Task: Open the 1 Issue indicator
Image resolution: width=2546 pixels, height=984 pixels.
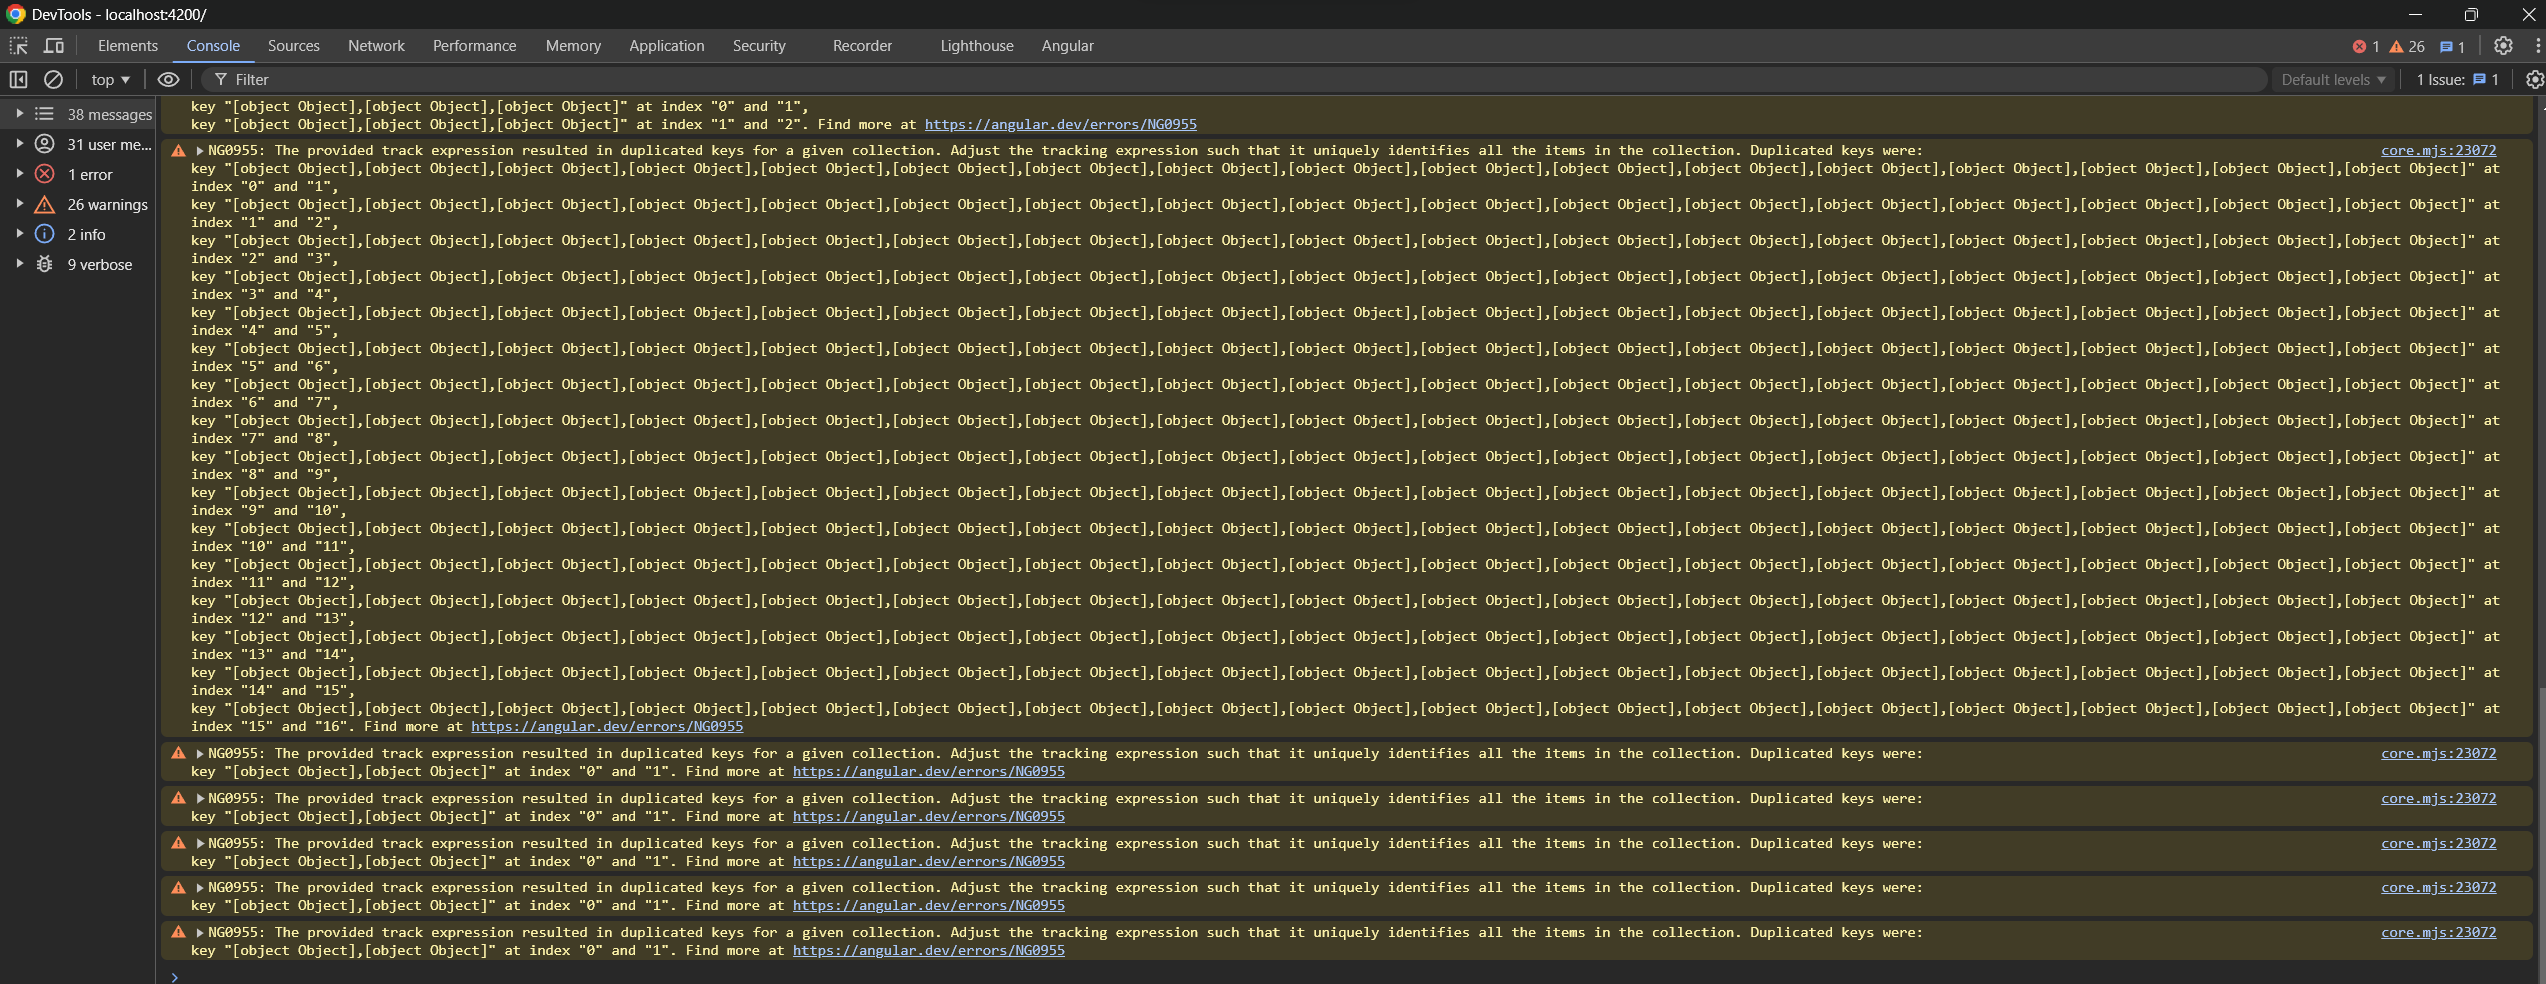Action: 2457,80
